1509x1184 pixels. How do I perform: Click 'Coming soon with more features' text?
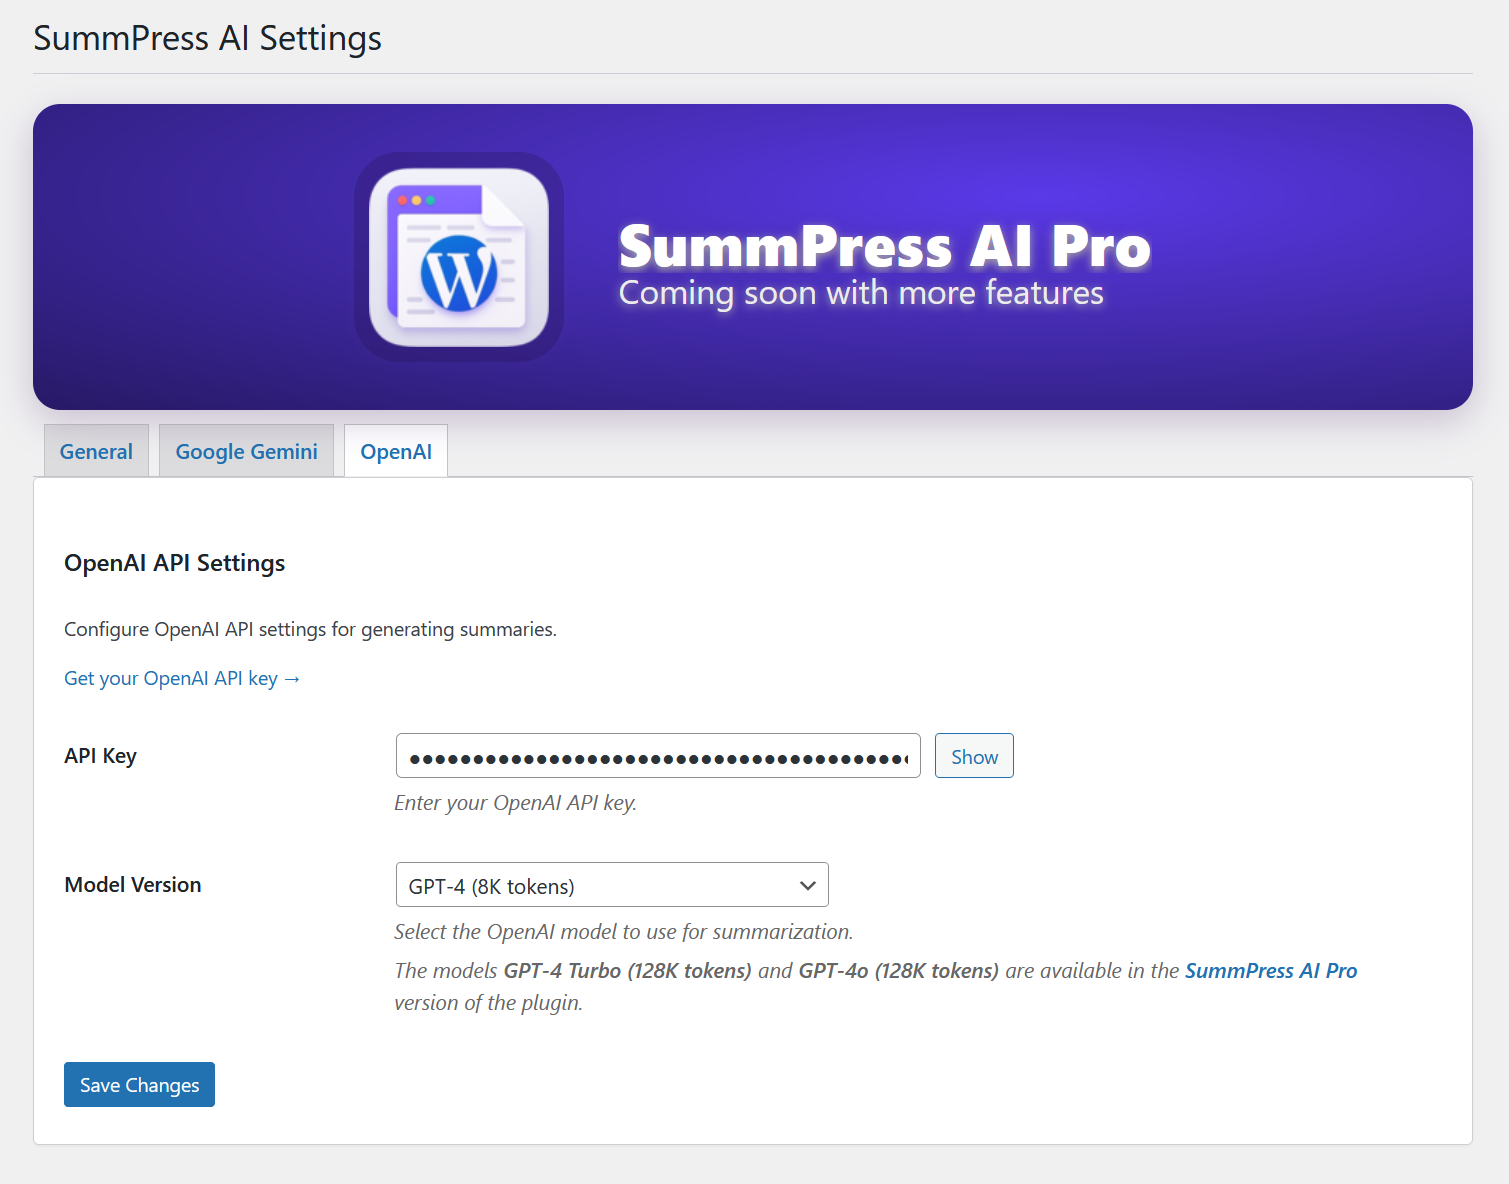(x=861, y=293)
